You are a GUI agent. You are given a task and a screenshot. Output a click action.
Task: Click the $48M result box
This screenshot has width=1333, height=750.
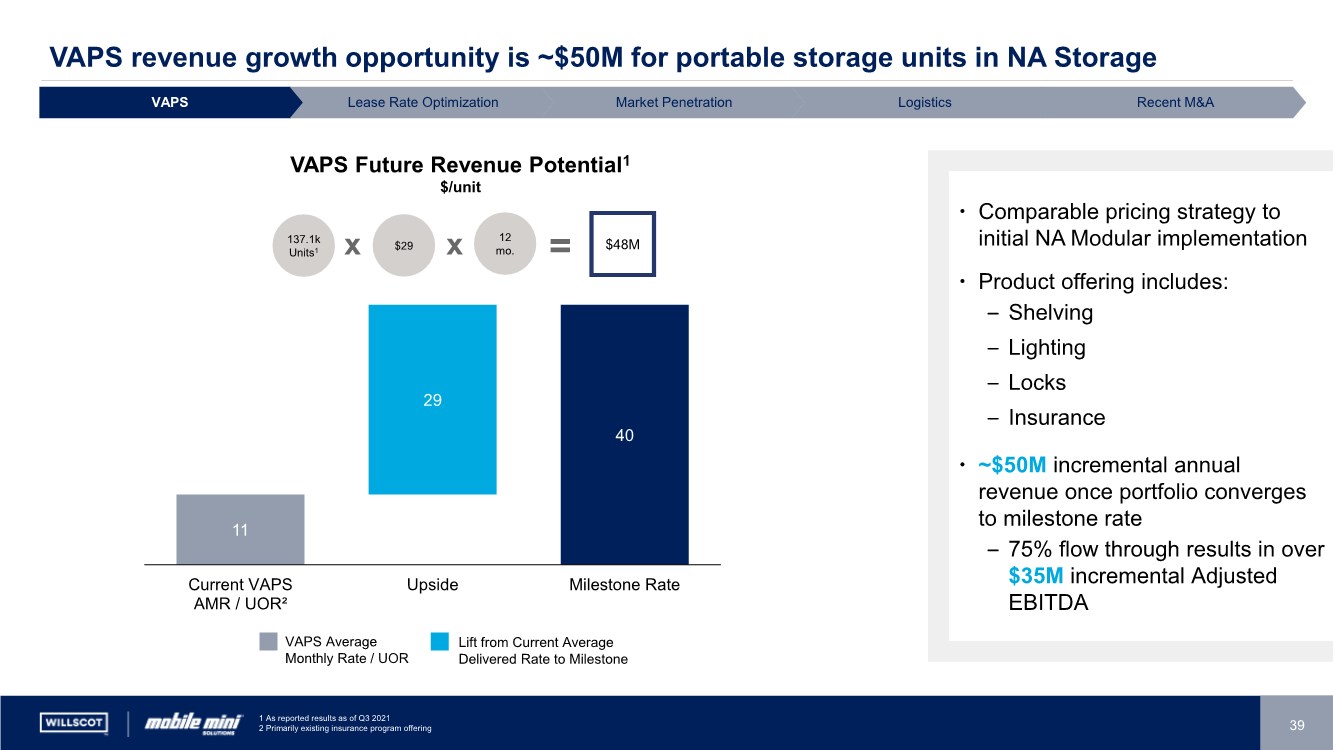click(x=622, y=243)
